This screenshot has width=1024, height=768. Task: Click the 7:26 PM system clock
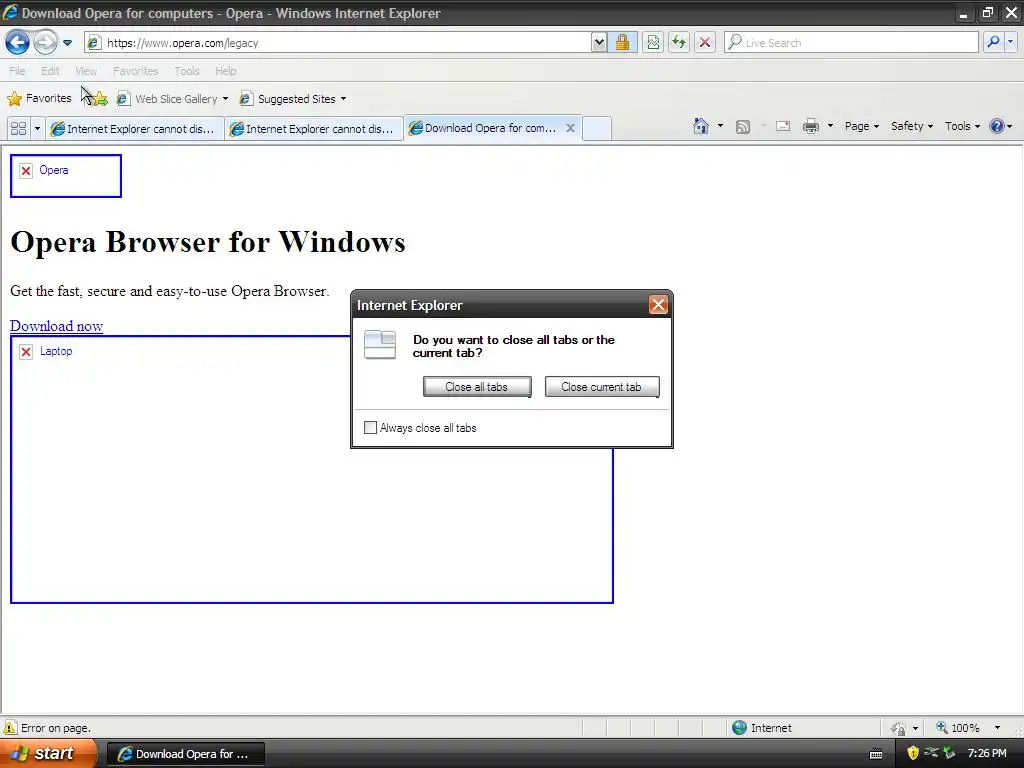coord(987,753)
